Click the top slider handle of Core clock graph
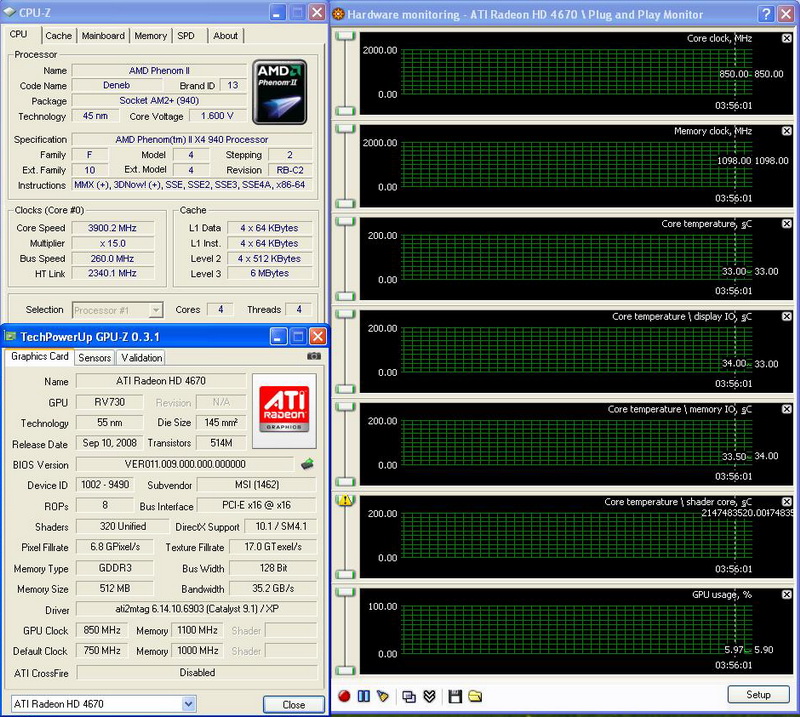Screen dimensions: 800x717 pyautogui.click(x=345, y=37)
